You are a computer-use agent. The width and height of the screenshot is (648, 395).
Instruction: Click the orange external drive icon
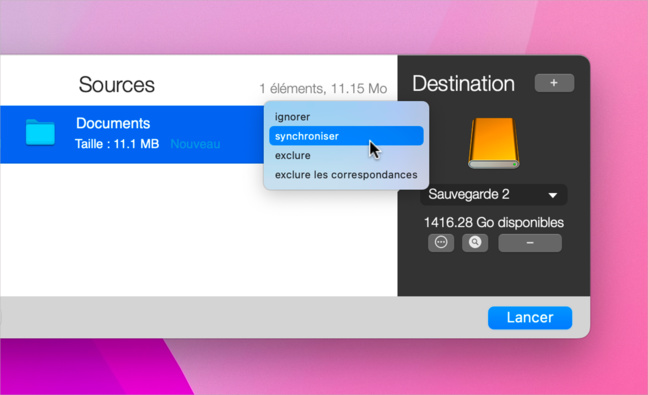pos(494,143)
